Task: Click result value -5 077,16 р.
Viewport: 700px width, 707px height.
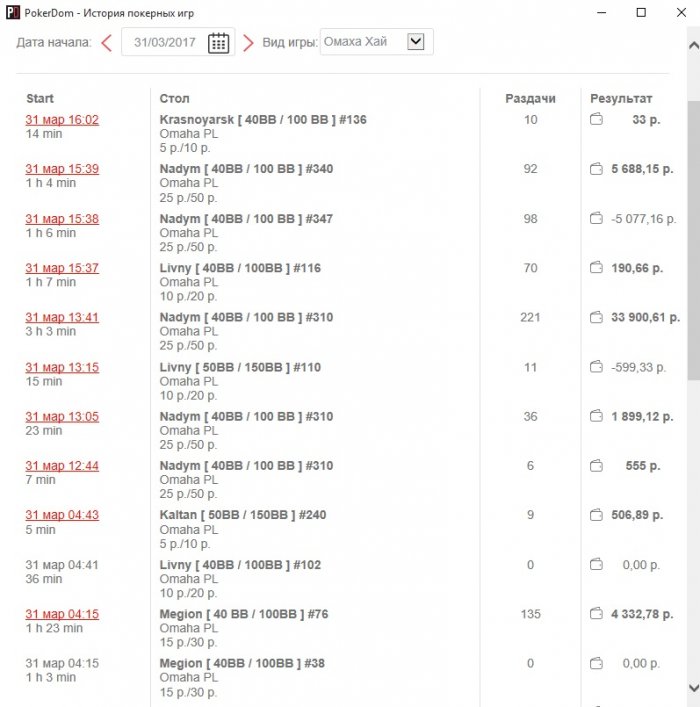Action: point(644,219)
